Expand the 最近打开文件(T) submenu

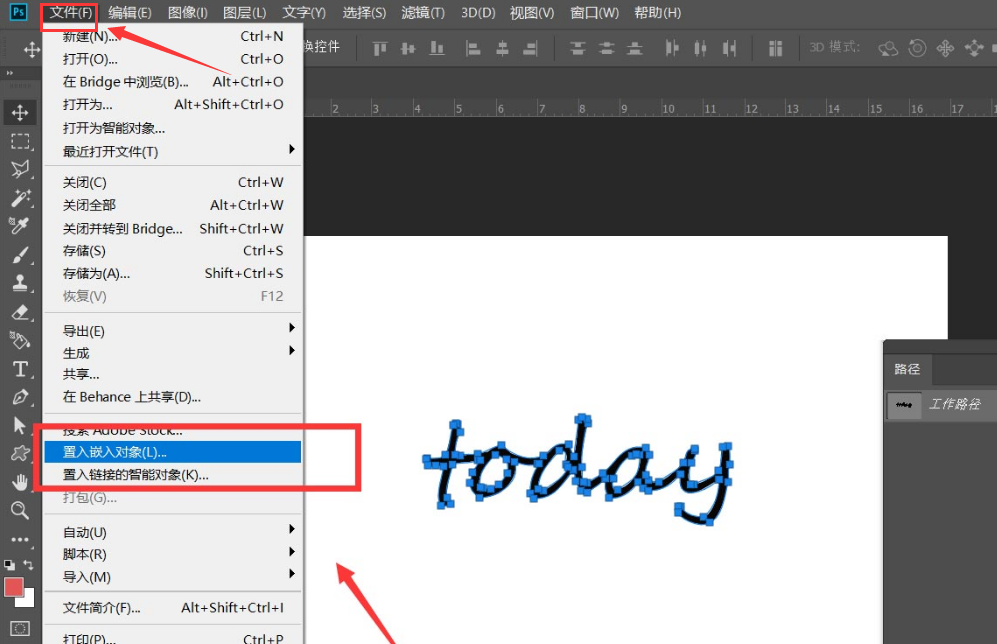(x=291, y=149)
